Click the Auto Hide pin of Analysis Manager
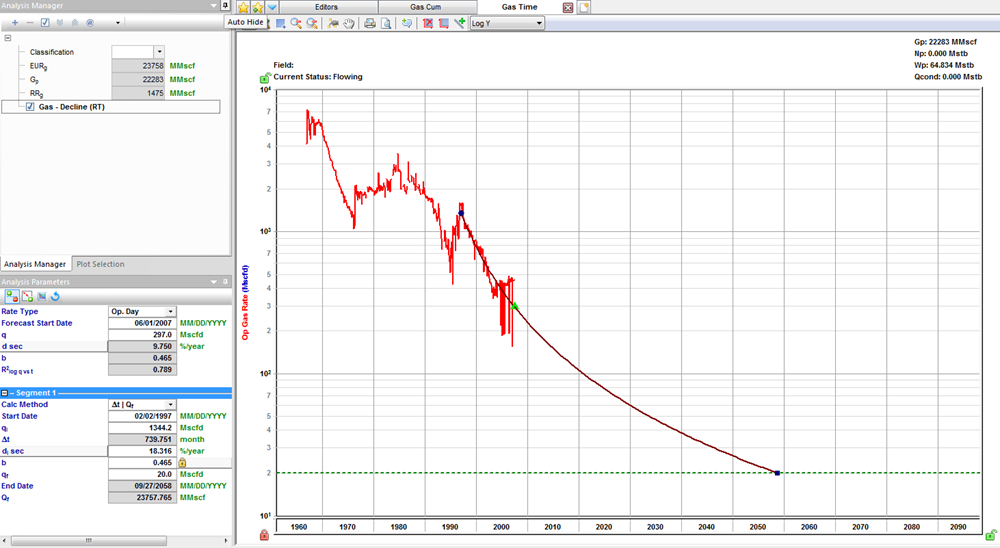Screen dimensions: 1000x548 (x=225, y=5)
